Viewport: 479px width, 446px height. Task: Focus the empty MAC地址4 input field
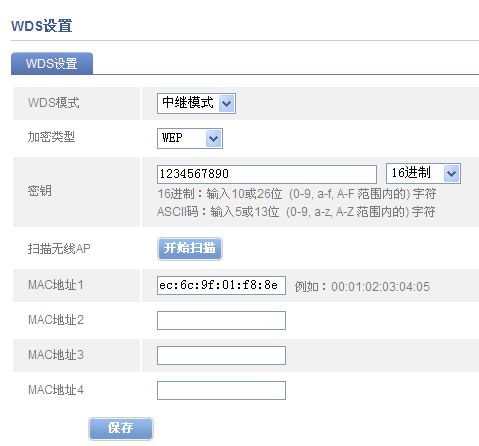point(221,390)
